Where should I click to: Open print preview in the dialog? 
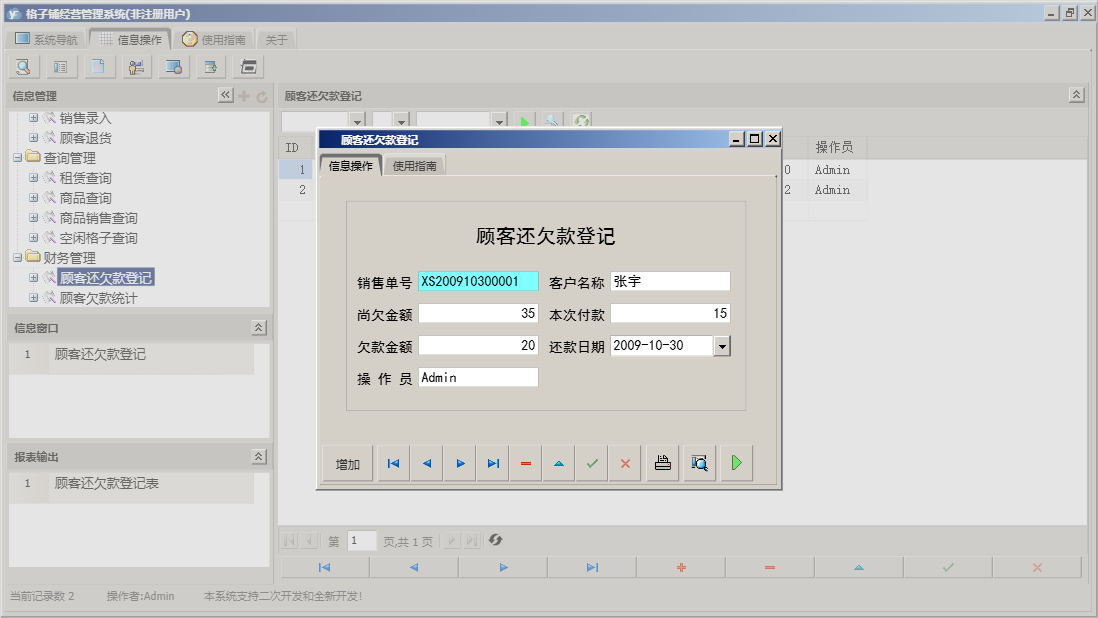click(x=699, y=462)
